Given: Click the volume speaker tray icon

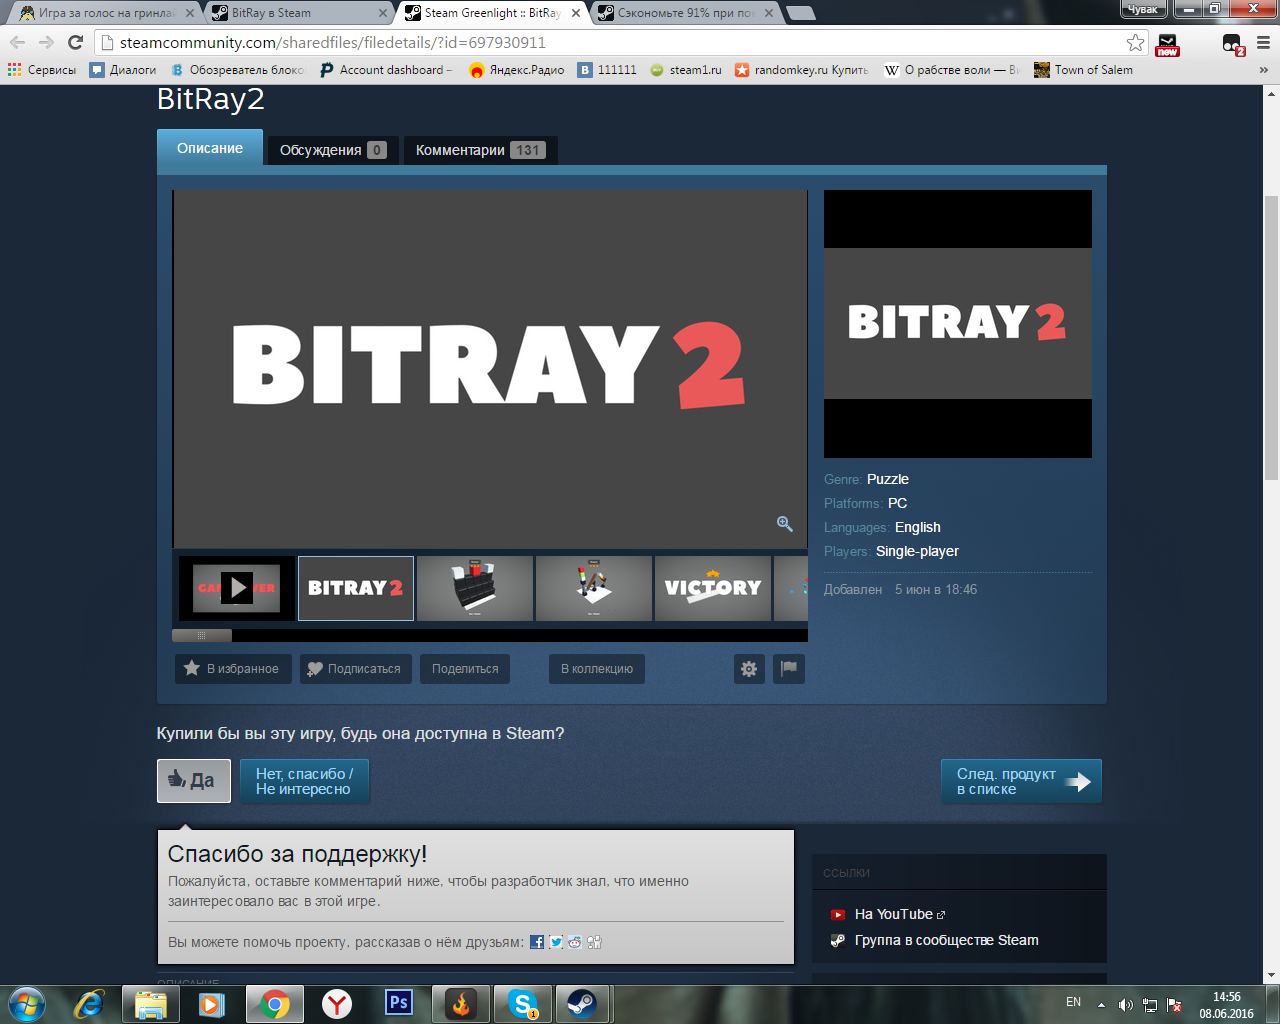Looking at the screenshot, I should [1126, 1005].
